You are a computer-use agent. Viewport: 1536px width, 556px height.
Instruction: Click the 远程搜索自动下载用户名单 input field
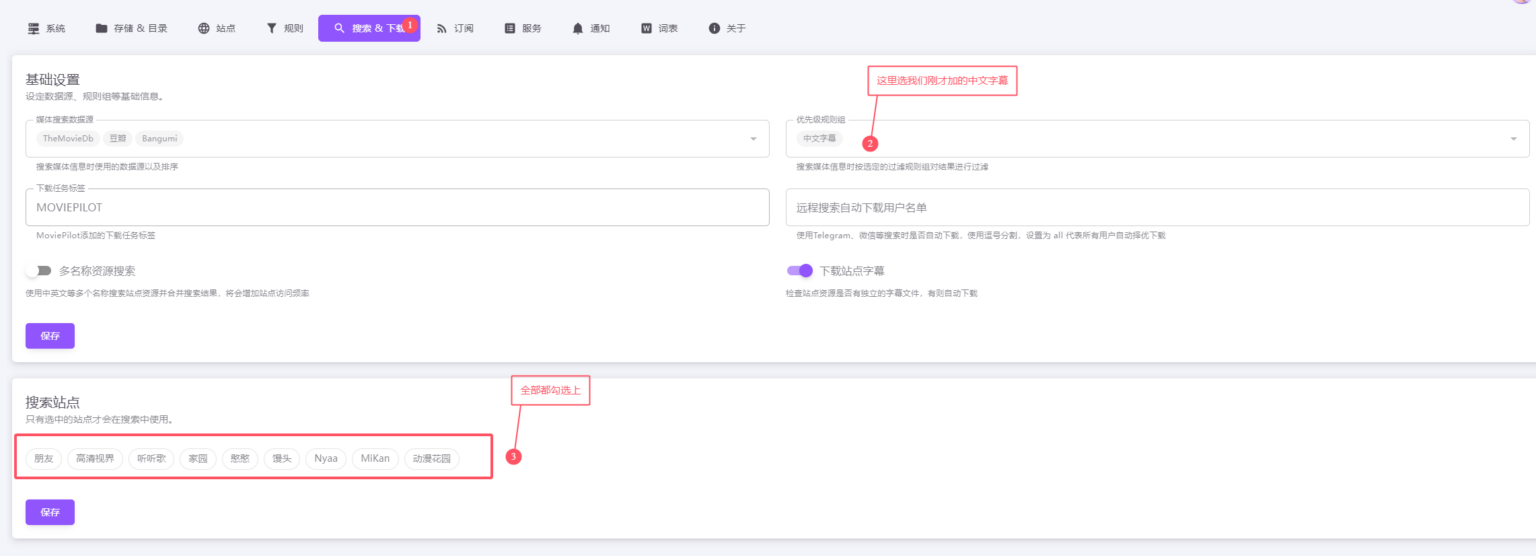click(1157, 208)
